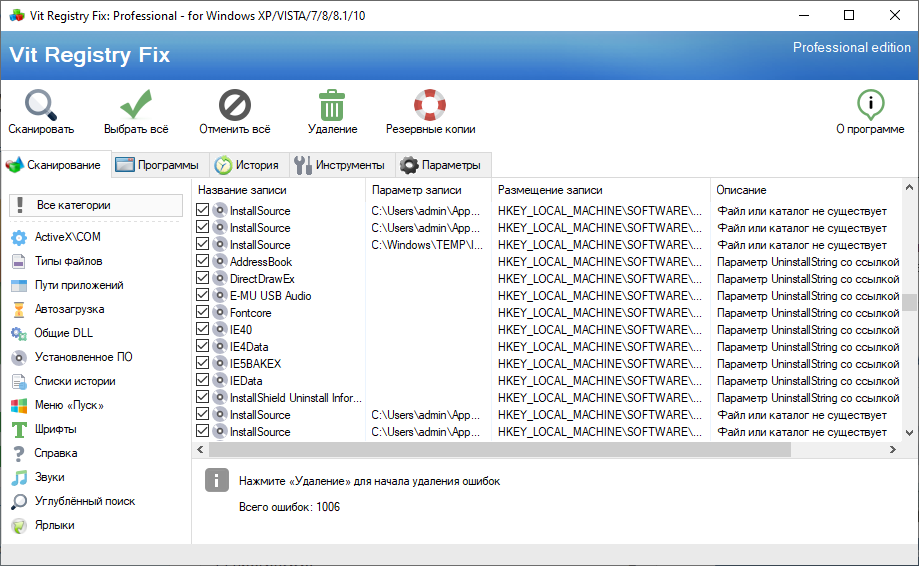Image resolution: width=919 pixels, height=566 pixels.
Task: Uncheck the IEData entry checkbox
Action: pyautogui.click(x=203, y=380)
